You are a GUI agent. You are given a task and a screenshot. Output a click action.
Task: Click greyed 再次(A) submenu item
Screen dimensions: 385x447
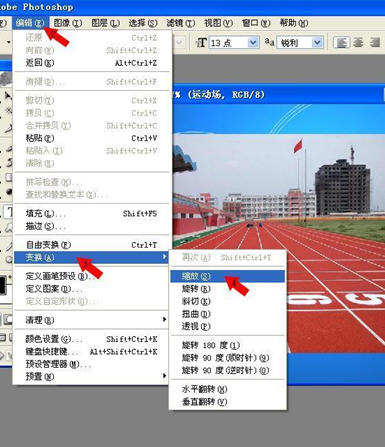tap(227, 257)
